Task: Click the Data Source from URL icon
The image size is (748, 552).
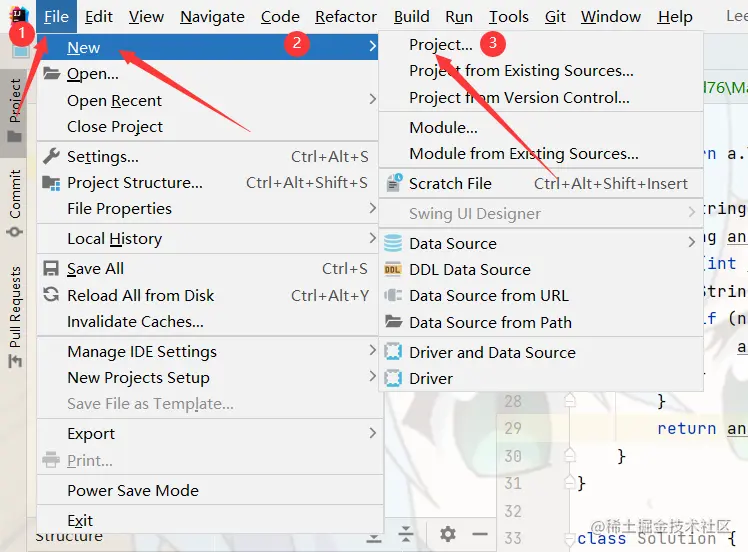Action: pos(393,295)
